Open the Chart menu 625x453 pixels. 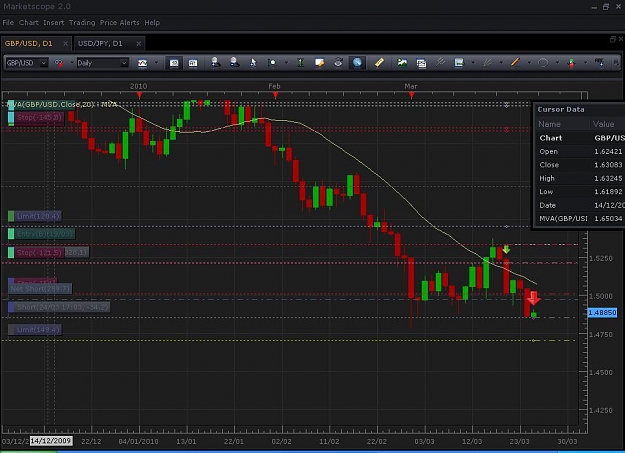click(29, 23)
